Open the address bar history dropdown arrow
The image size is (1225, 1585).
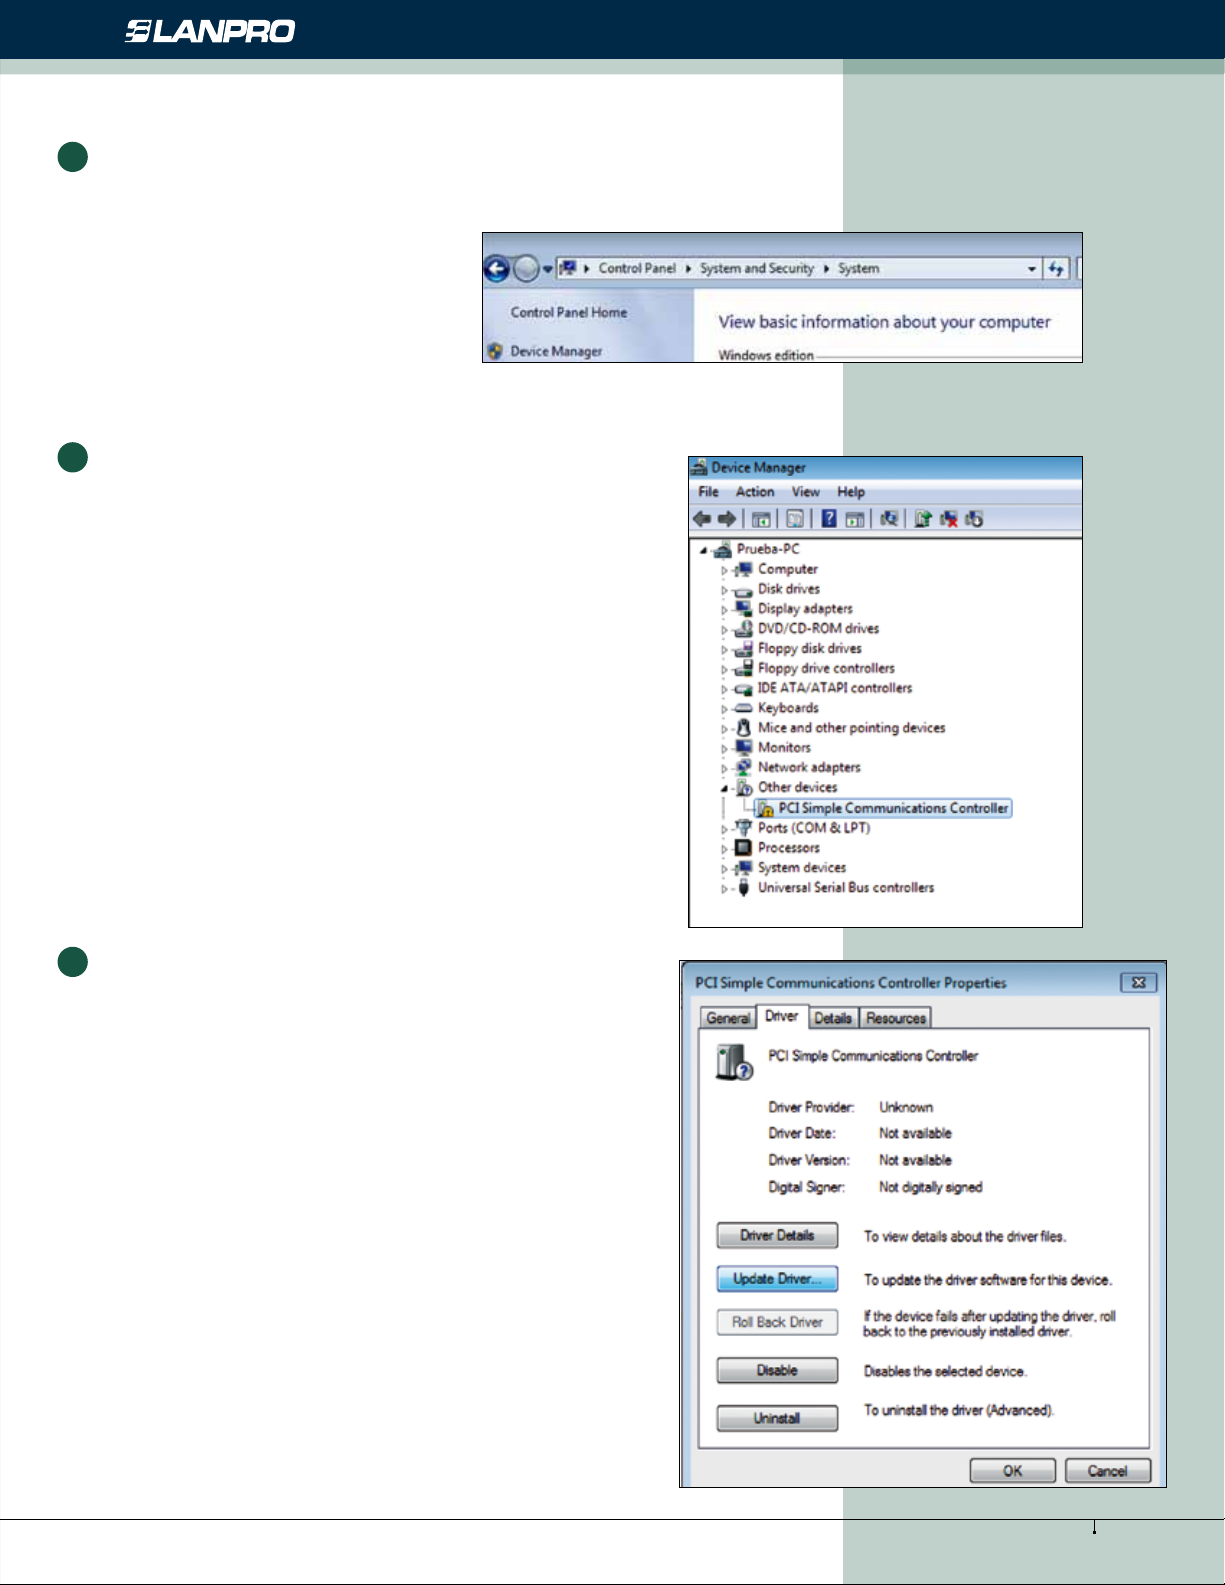tap(1032, 269)
